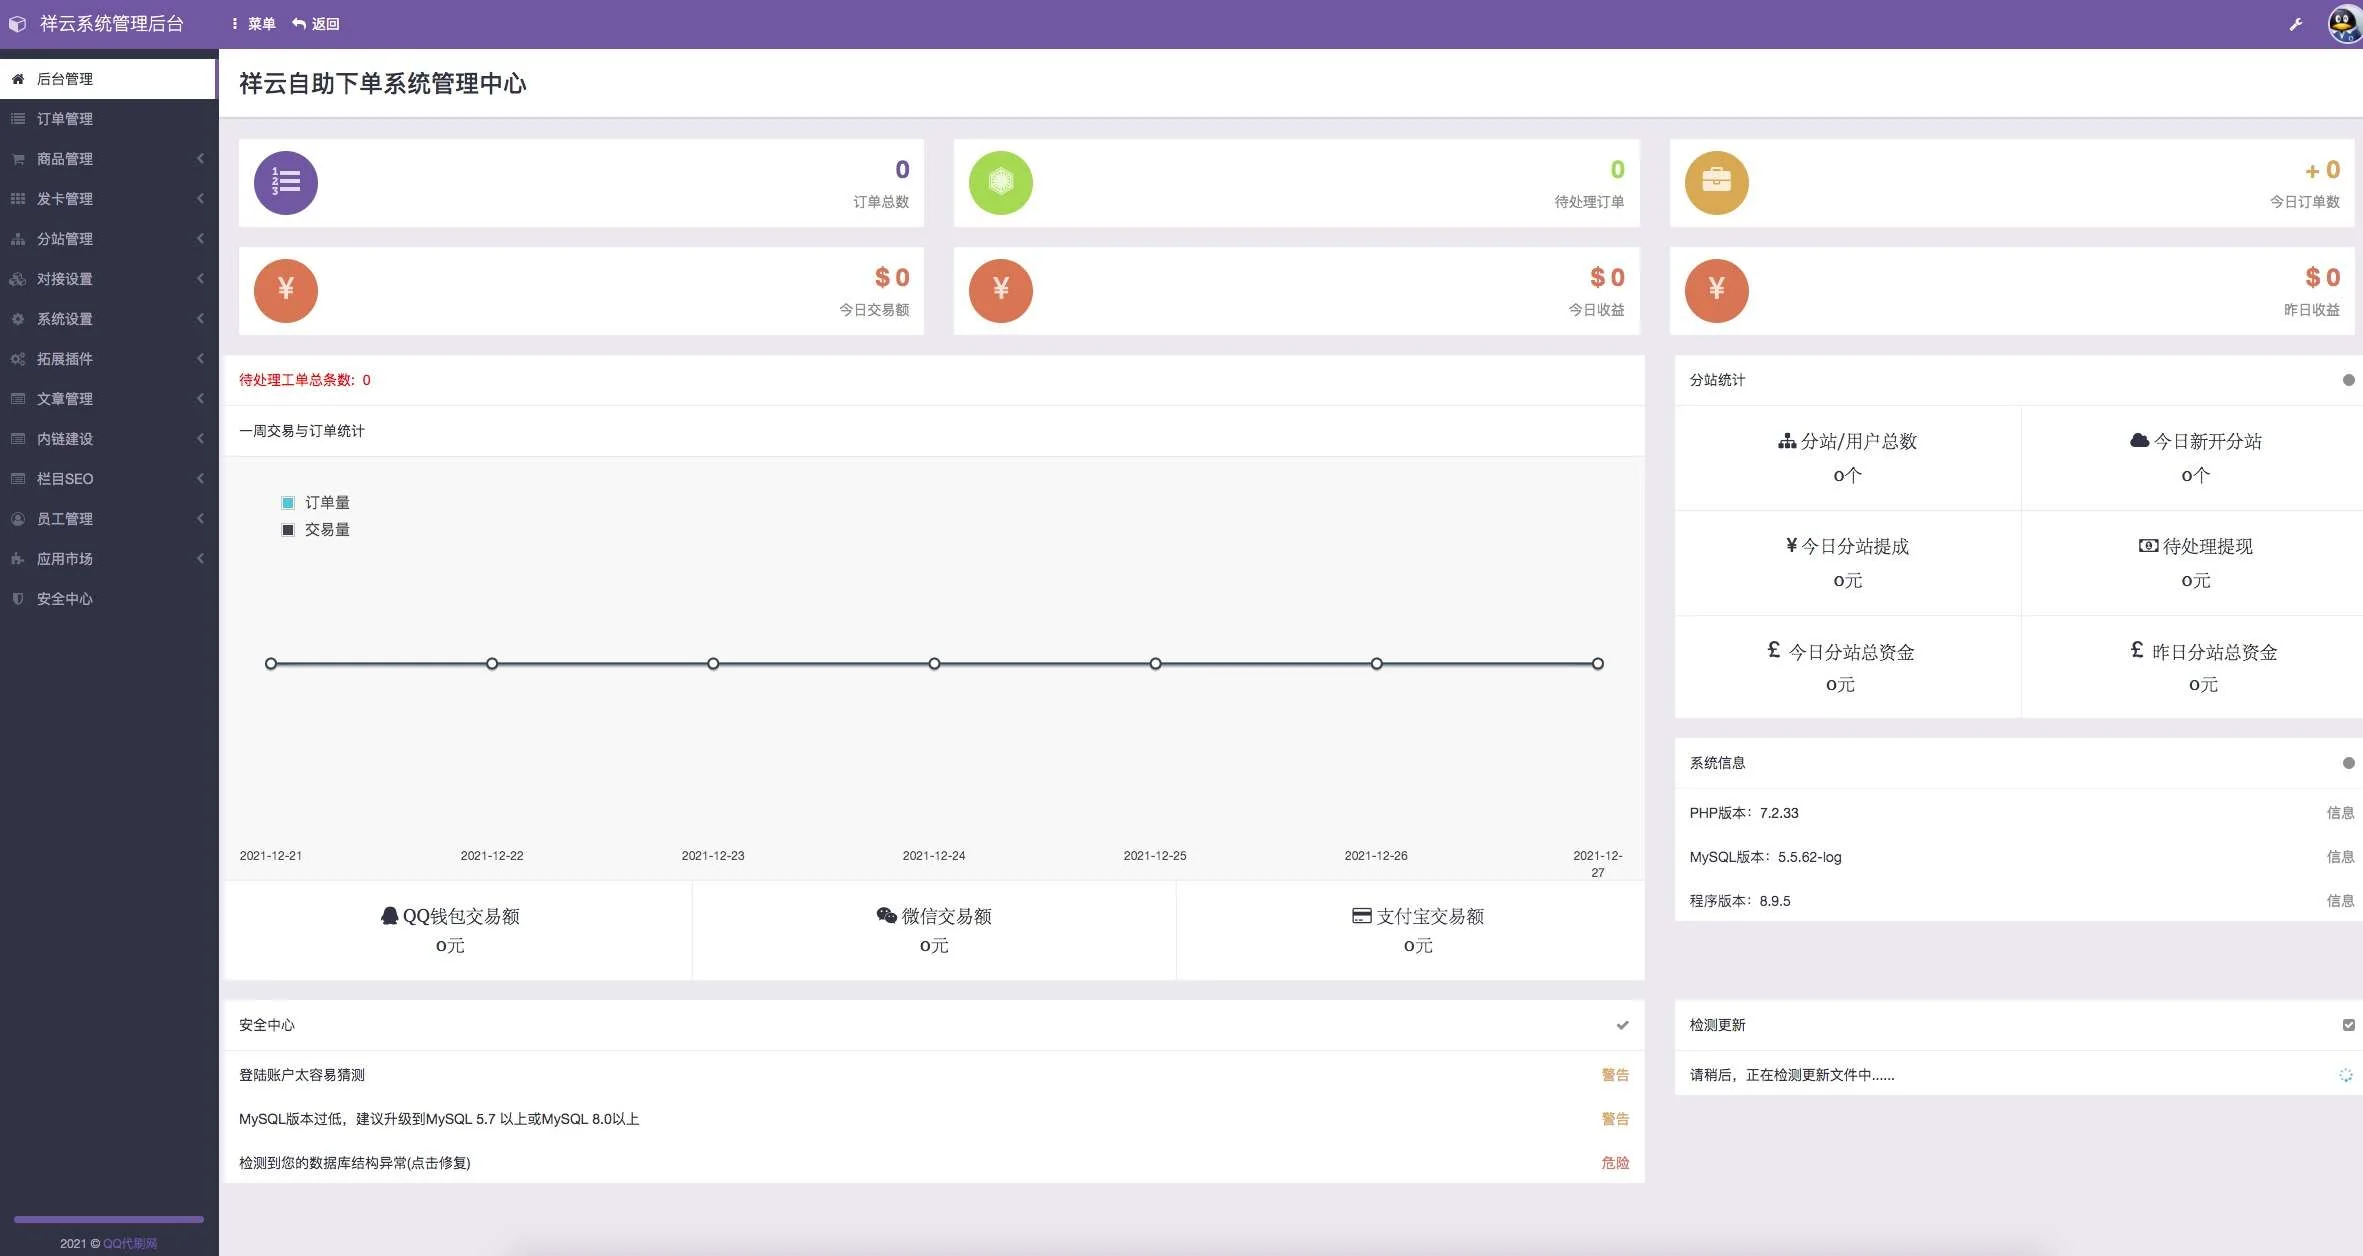Click the 检测更新 panel checkbox icon
Image resolution: width=2363 pixels, height=1256 pixels.
pos(2348,1025)
